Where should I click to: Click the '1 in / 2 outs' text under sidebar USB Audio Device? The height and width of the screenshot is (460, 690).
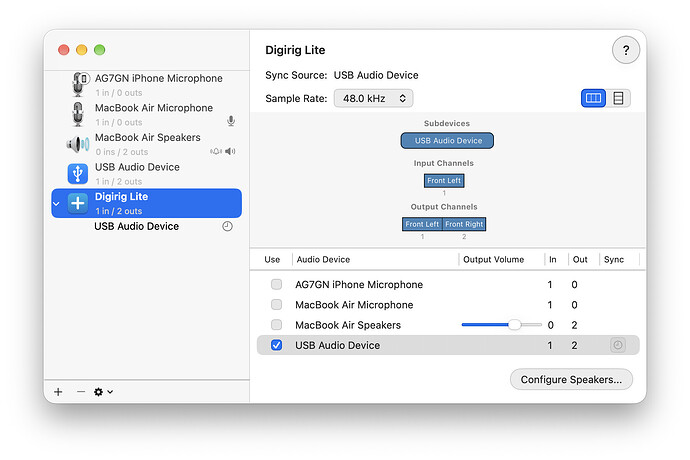pos(119,181)
